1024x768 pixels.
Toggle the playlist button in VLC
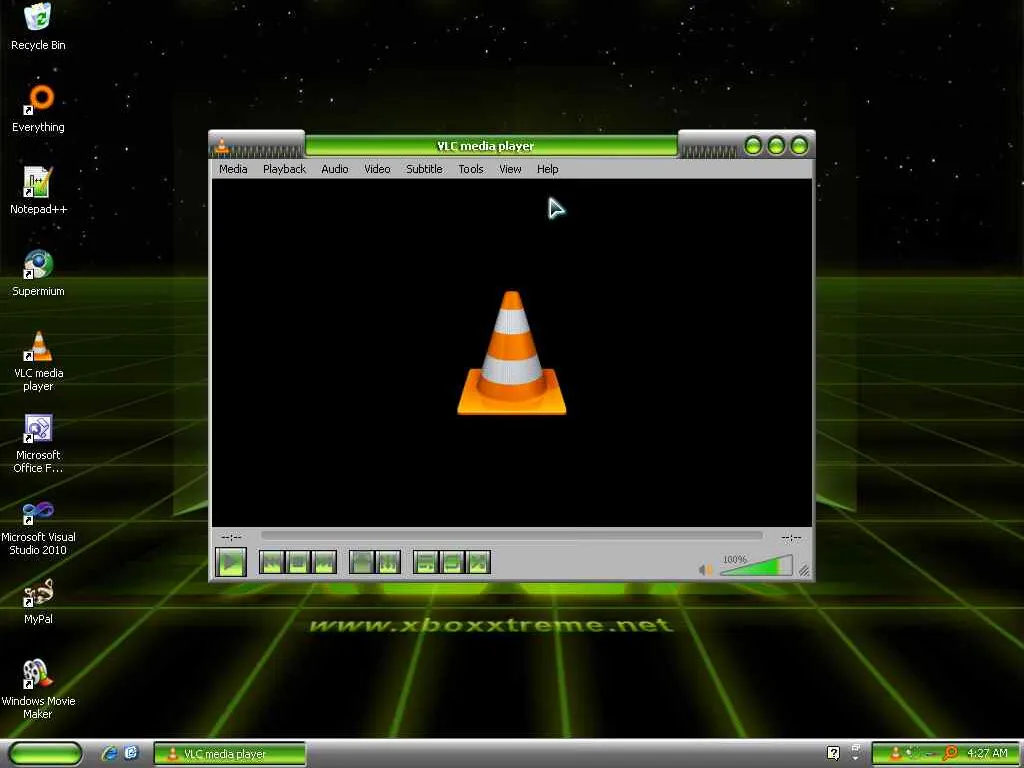(426, 562)
